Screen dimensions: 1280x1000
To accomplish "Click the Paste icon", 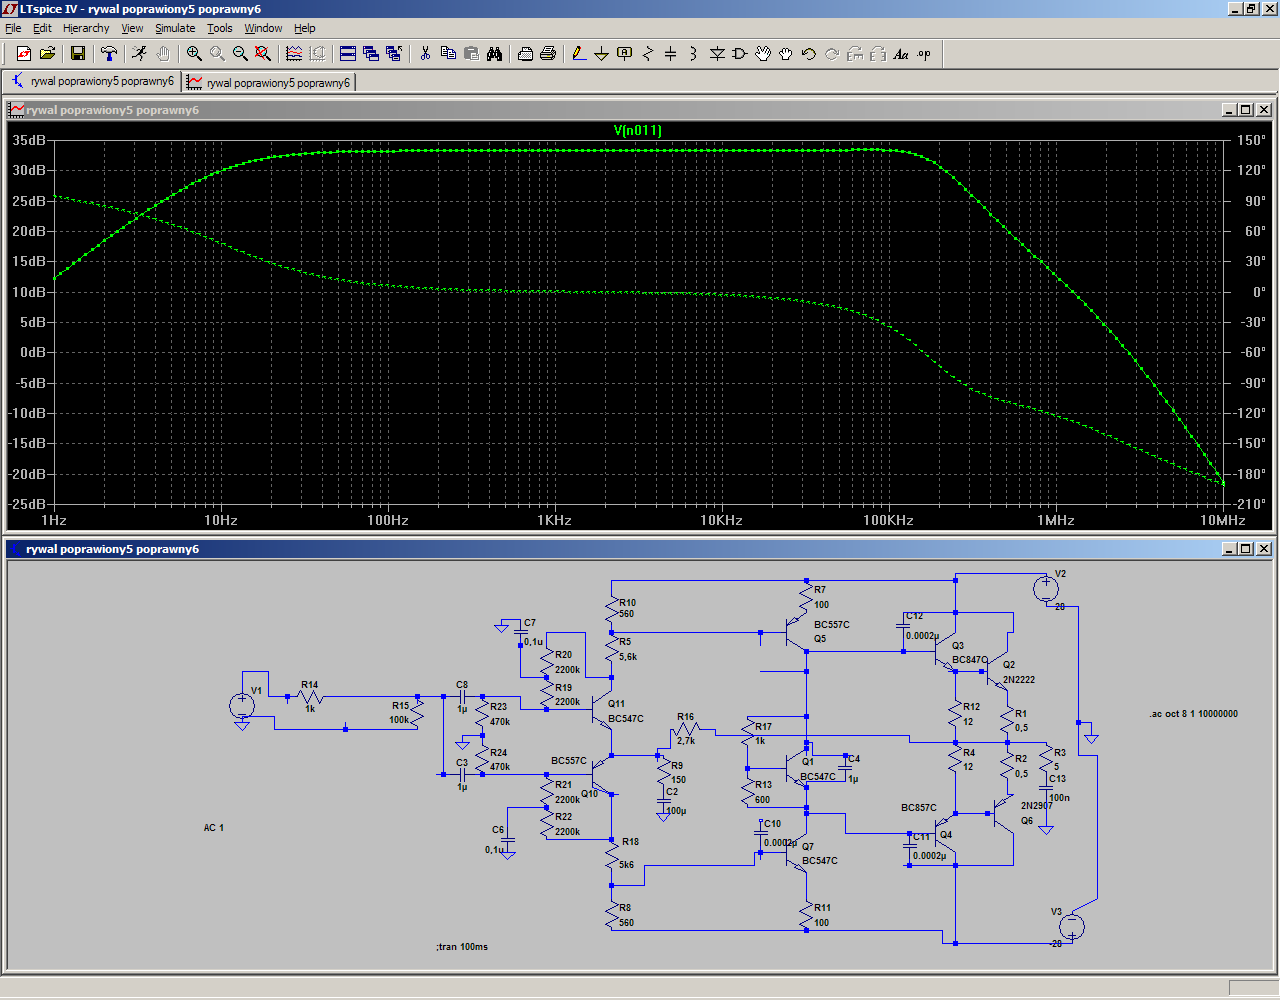I will (x=471, y=54).
